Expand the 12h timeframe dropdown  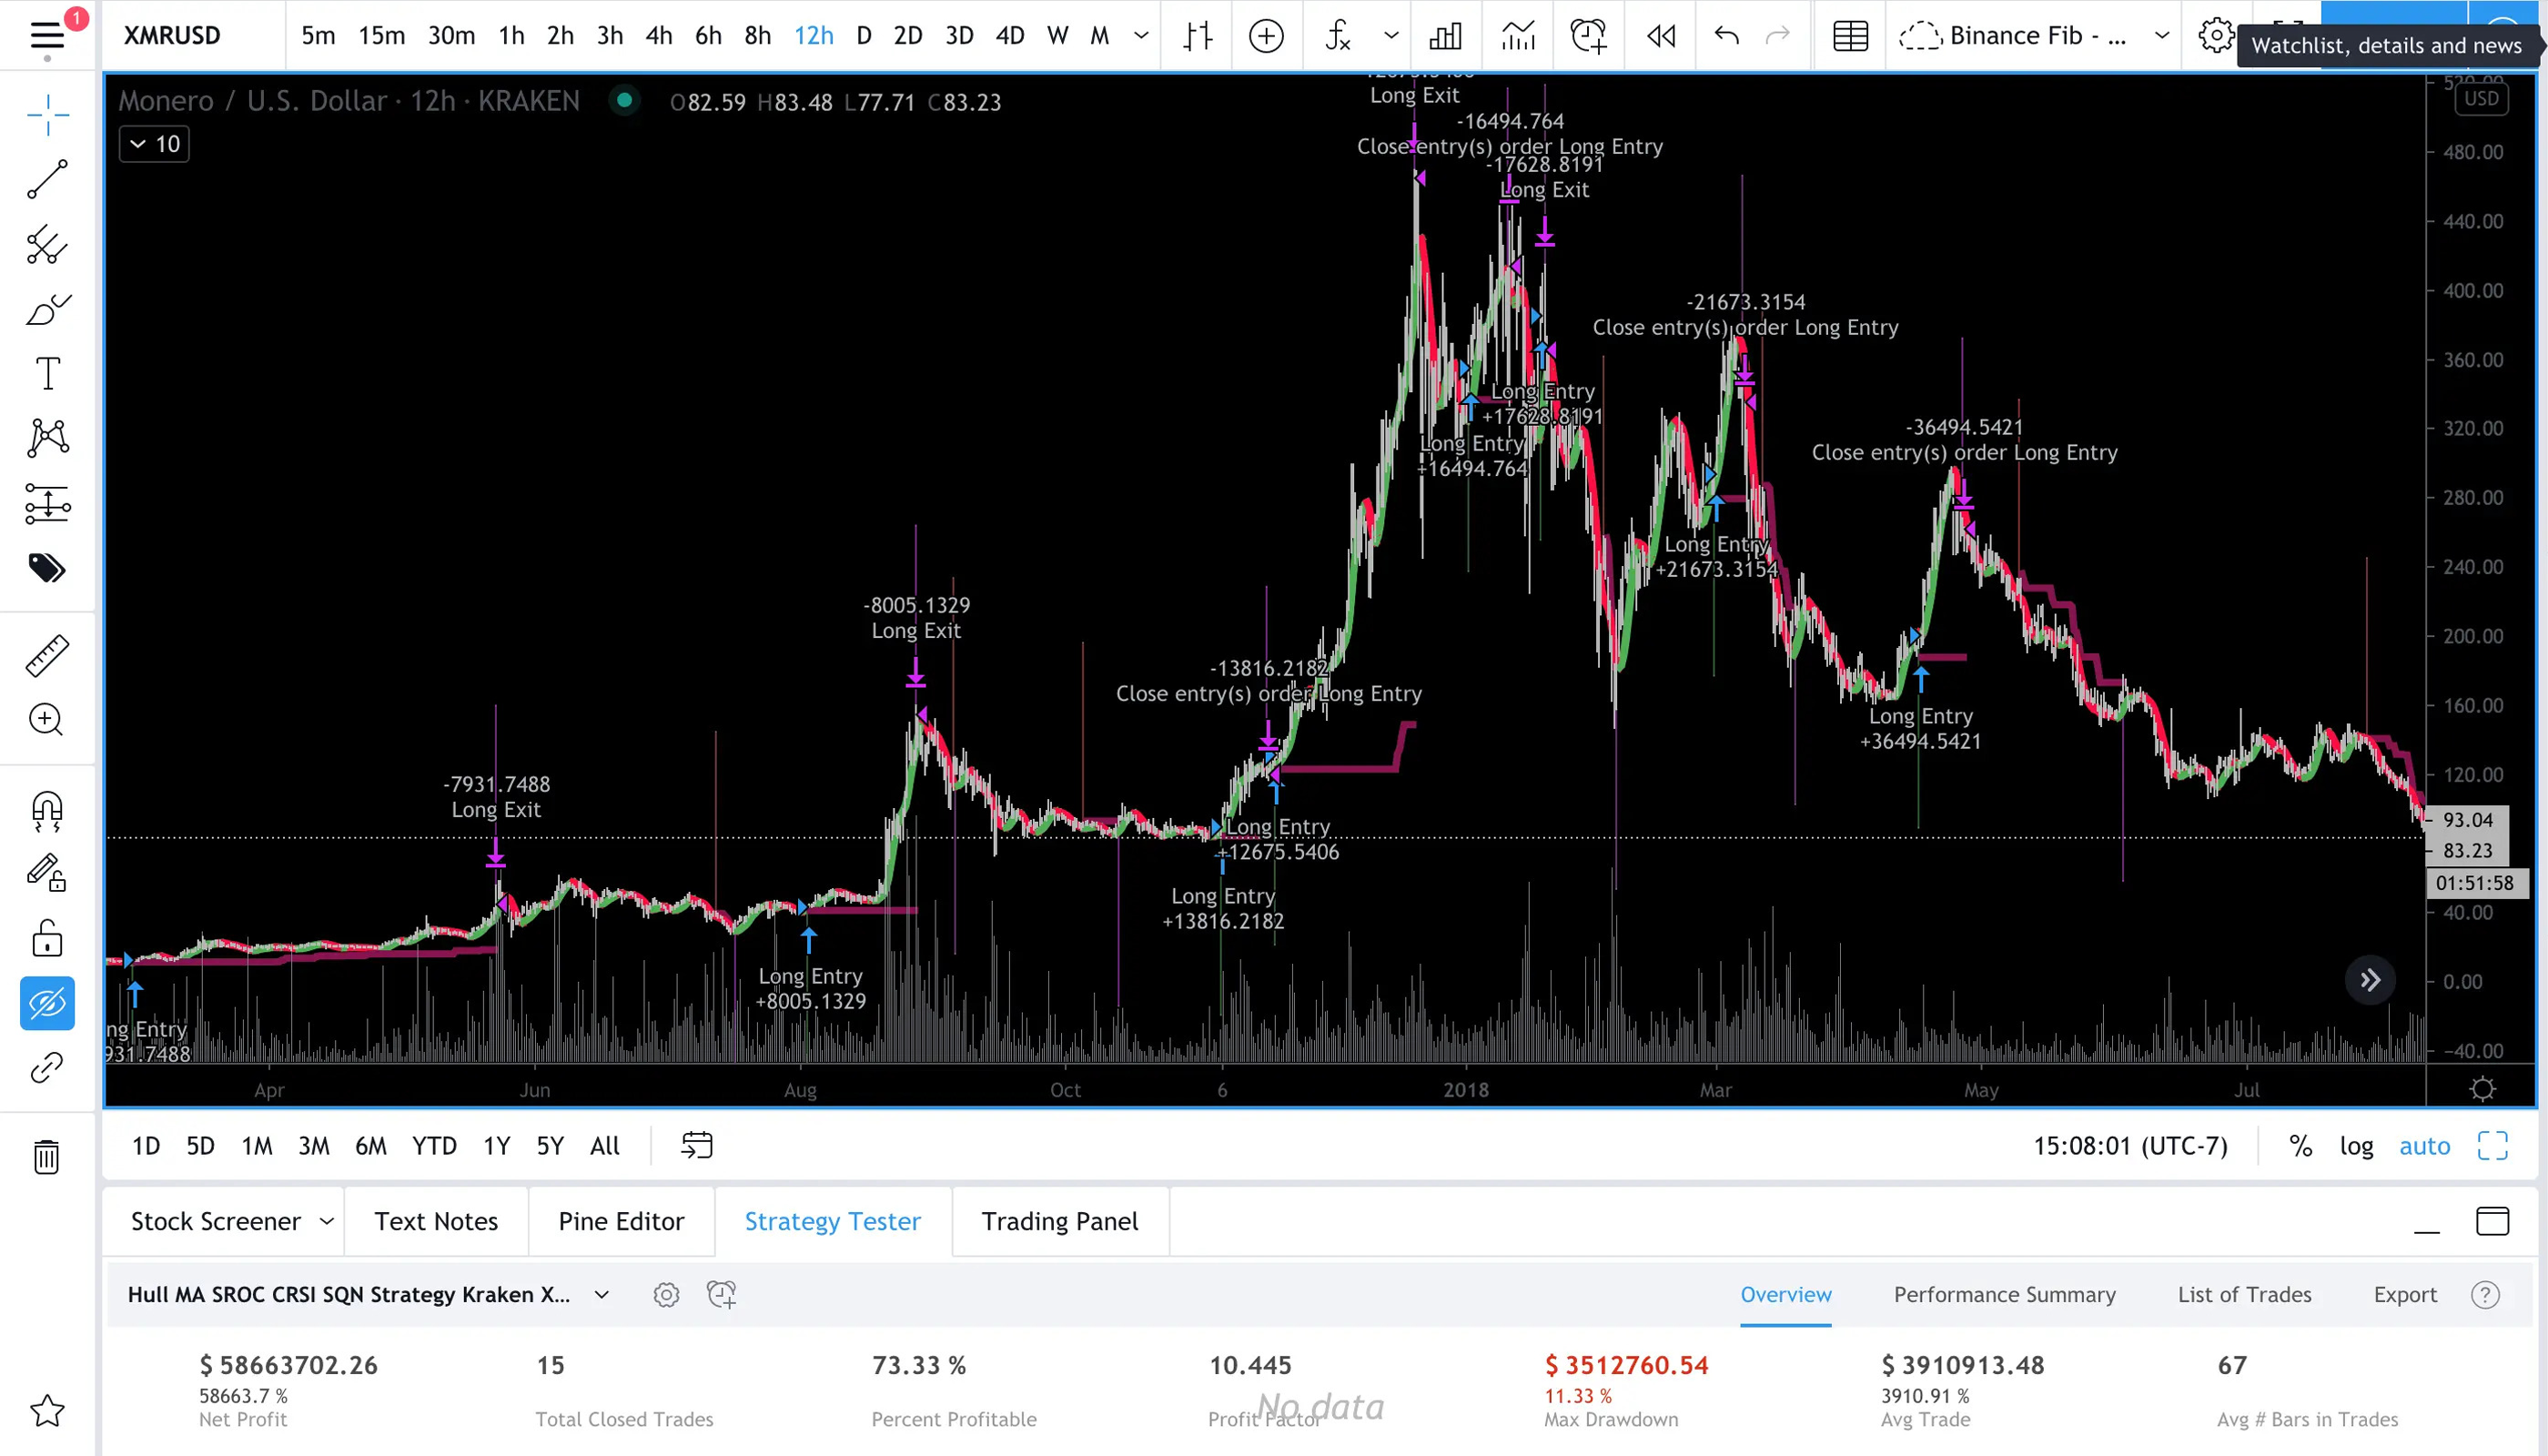(x=1139, y=35)
